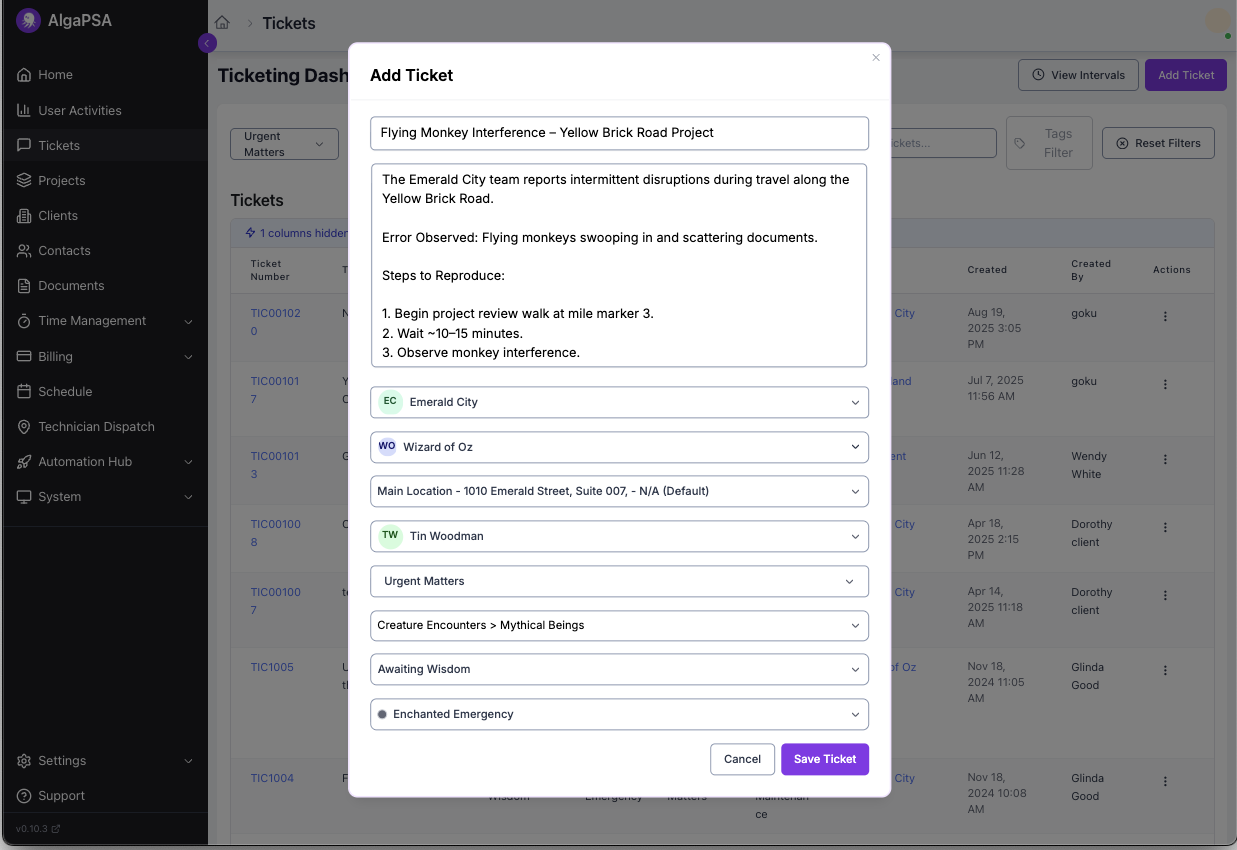Open ticket link TIC1005
The width and height of the screenshot is (1237, 850).
[x=272, y=667]
